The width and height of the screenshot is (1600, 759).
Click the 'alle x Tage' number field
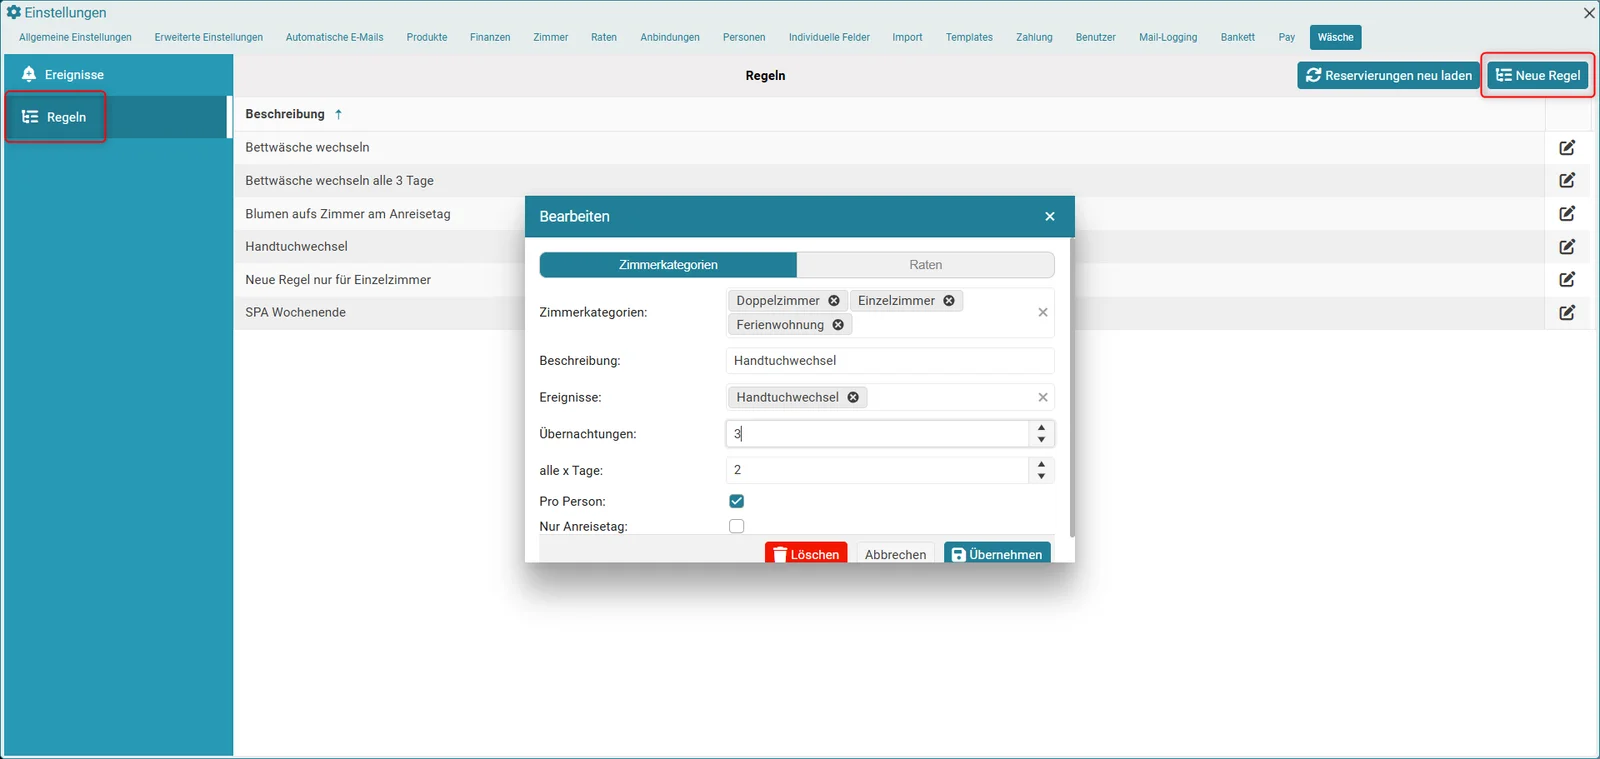[x=877, y=470]
